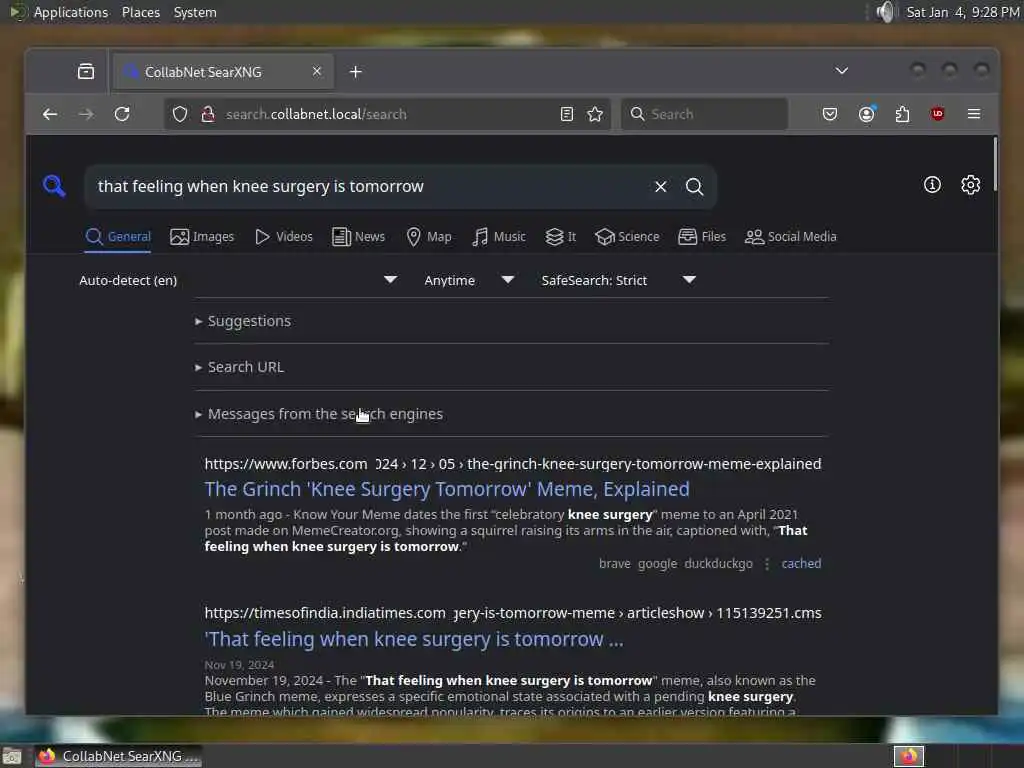Click the system volume speaker icon
The image size is (1024, 768).
pyautogui.click(x=884, y=12)
